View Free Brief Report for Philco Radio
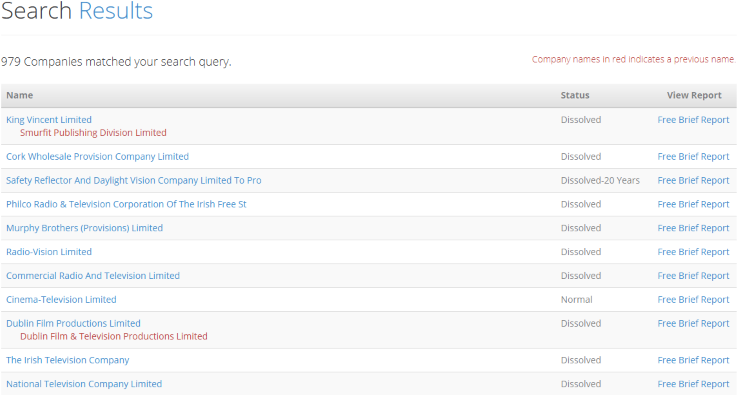Viewport: 738px width, 395px height. [x=693, y=204]
